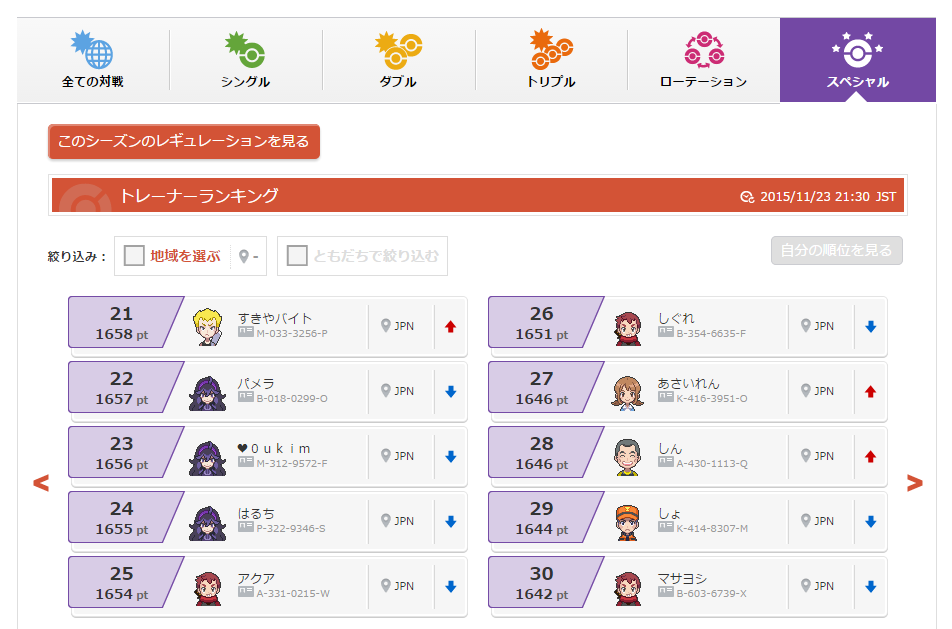Click the 自分の順位を見る button
Viewport: 952px width, 629px height.
[837, 250]
